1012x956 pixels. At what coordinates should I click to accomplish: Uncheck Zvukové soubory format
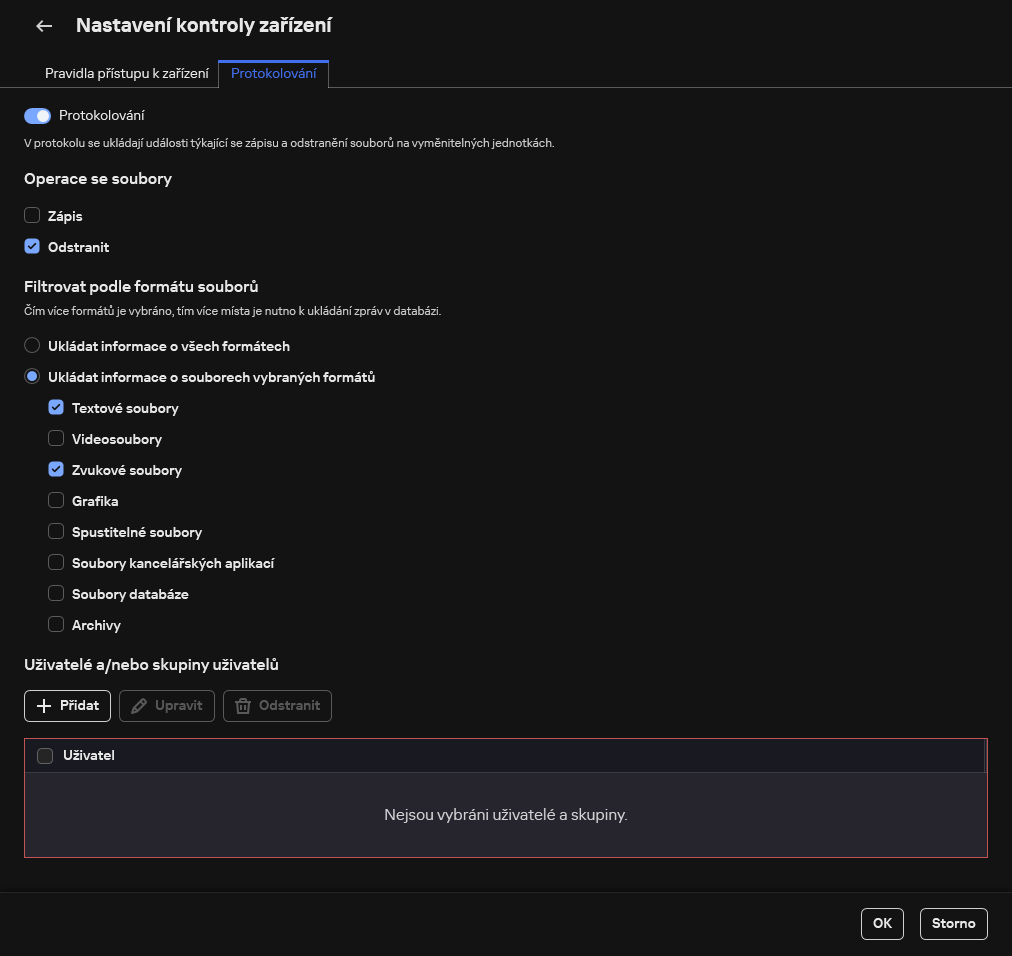pos(56,469)
